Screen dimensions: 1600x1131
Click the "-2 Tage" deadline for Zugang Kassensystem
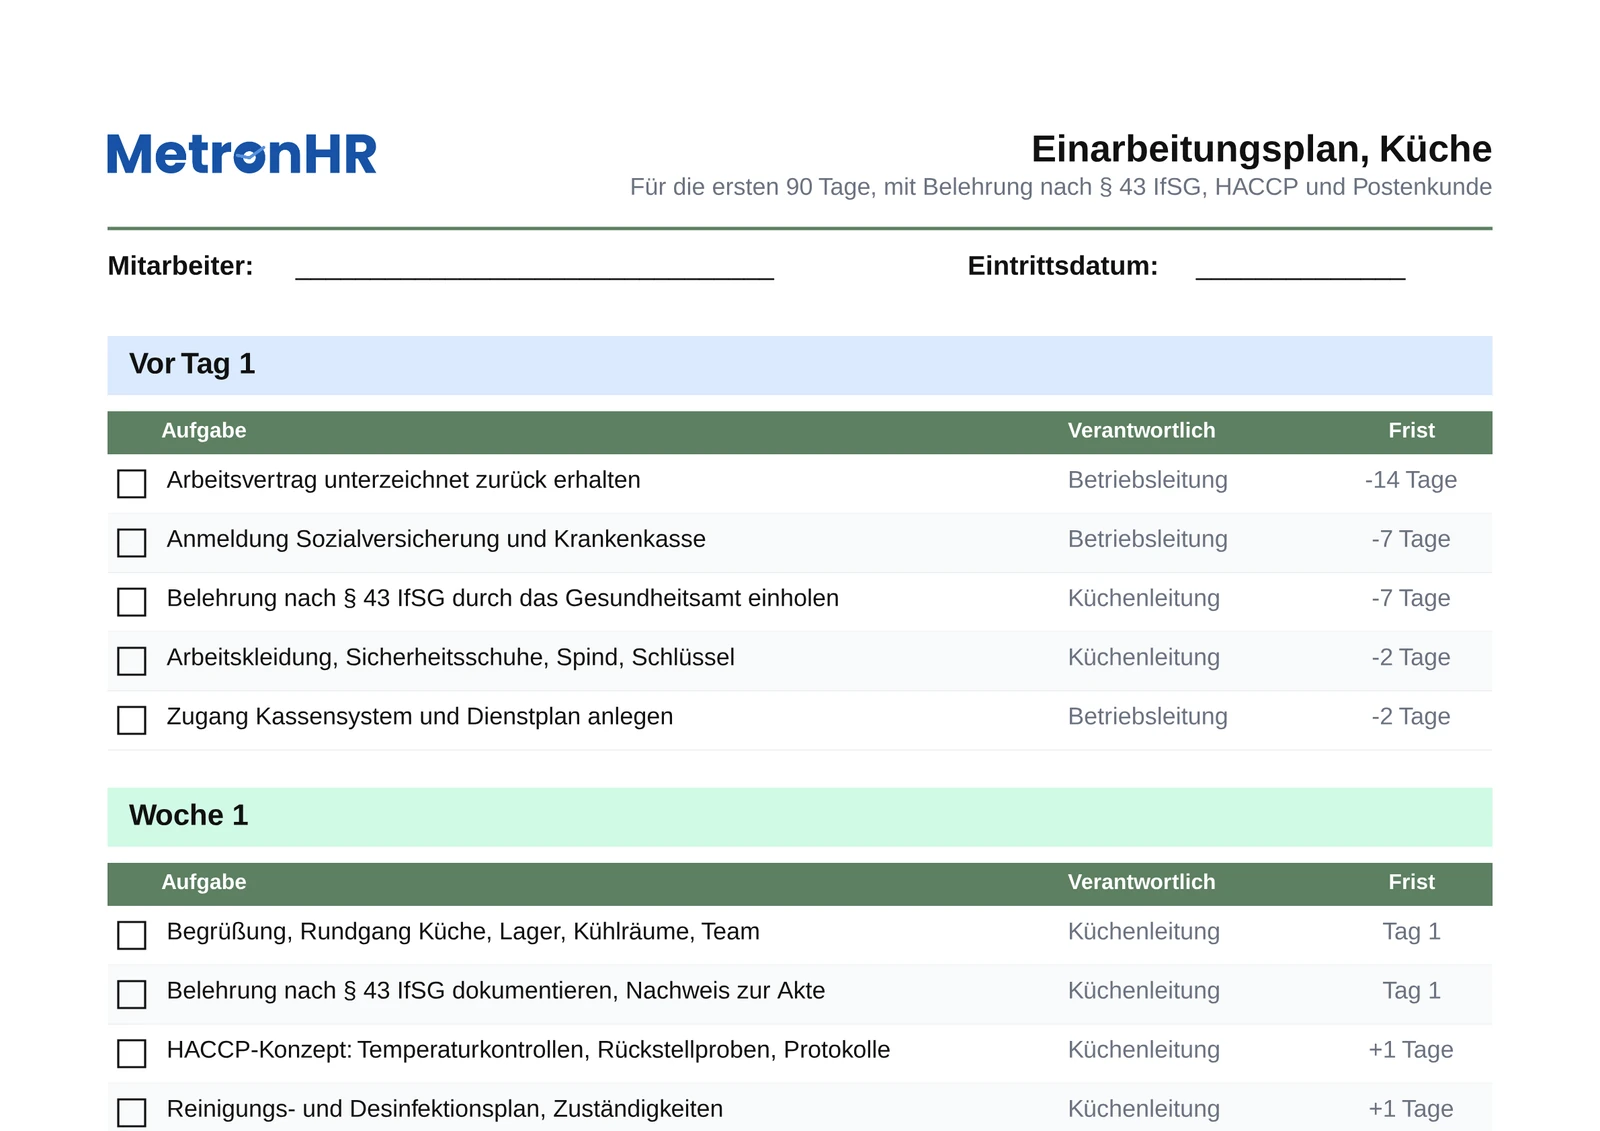(x=1411, y=717)
